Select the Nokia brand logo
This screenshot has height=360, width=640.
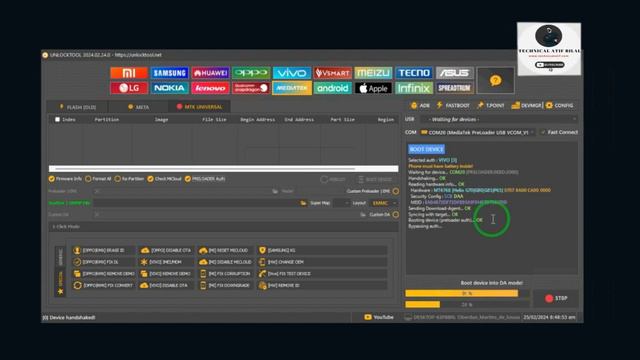pyautogui.click(x=170, y=88)
